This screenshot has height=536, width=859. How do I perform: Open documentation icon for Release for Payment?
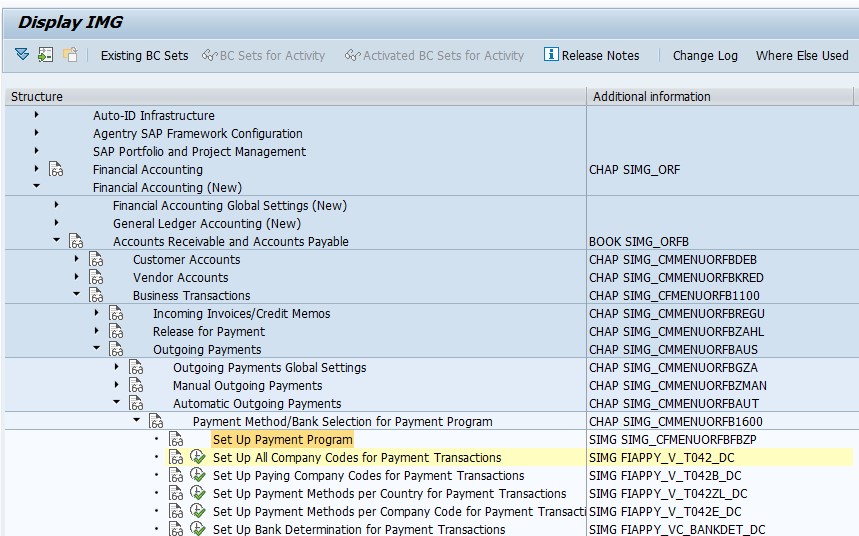click(x=116, y=331)
